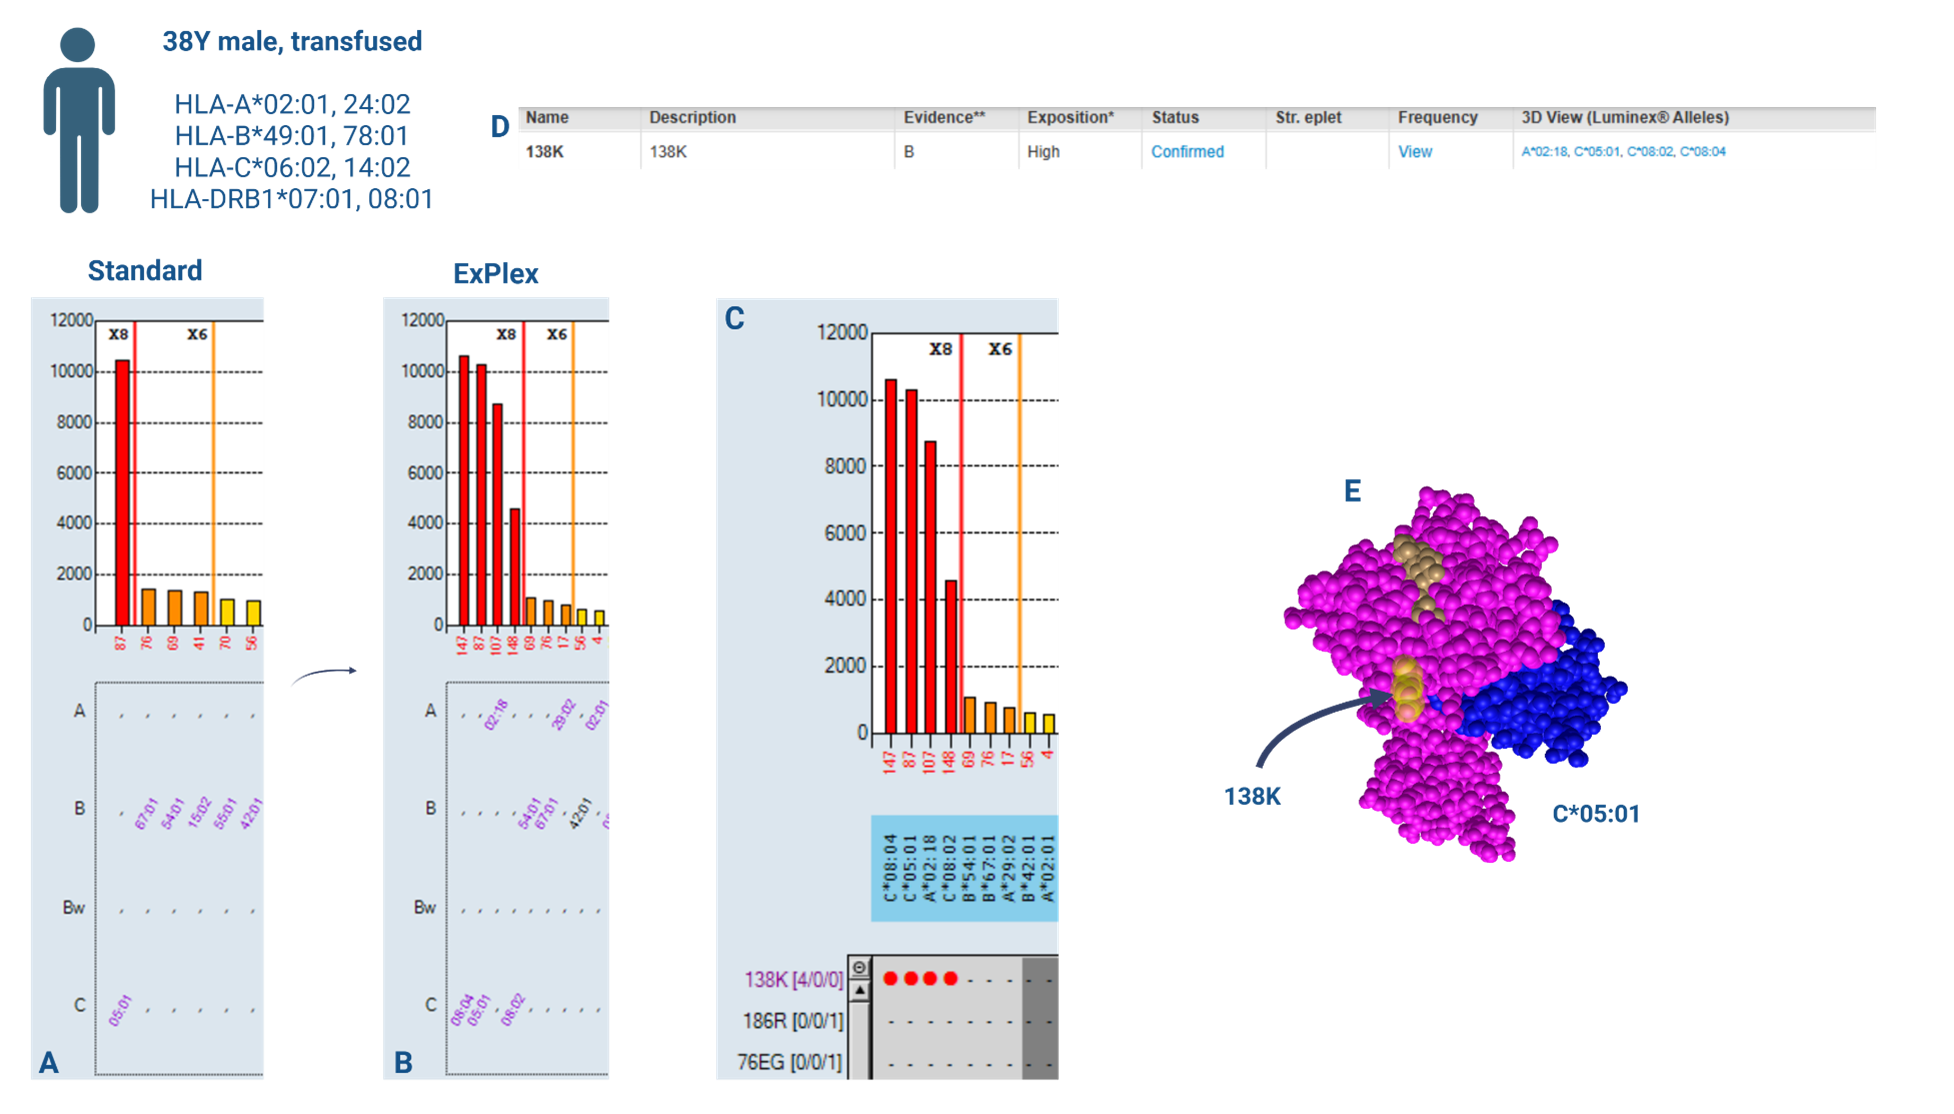
Task: Sort table by Name column header
Action: click(x=547, y=117)
